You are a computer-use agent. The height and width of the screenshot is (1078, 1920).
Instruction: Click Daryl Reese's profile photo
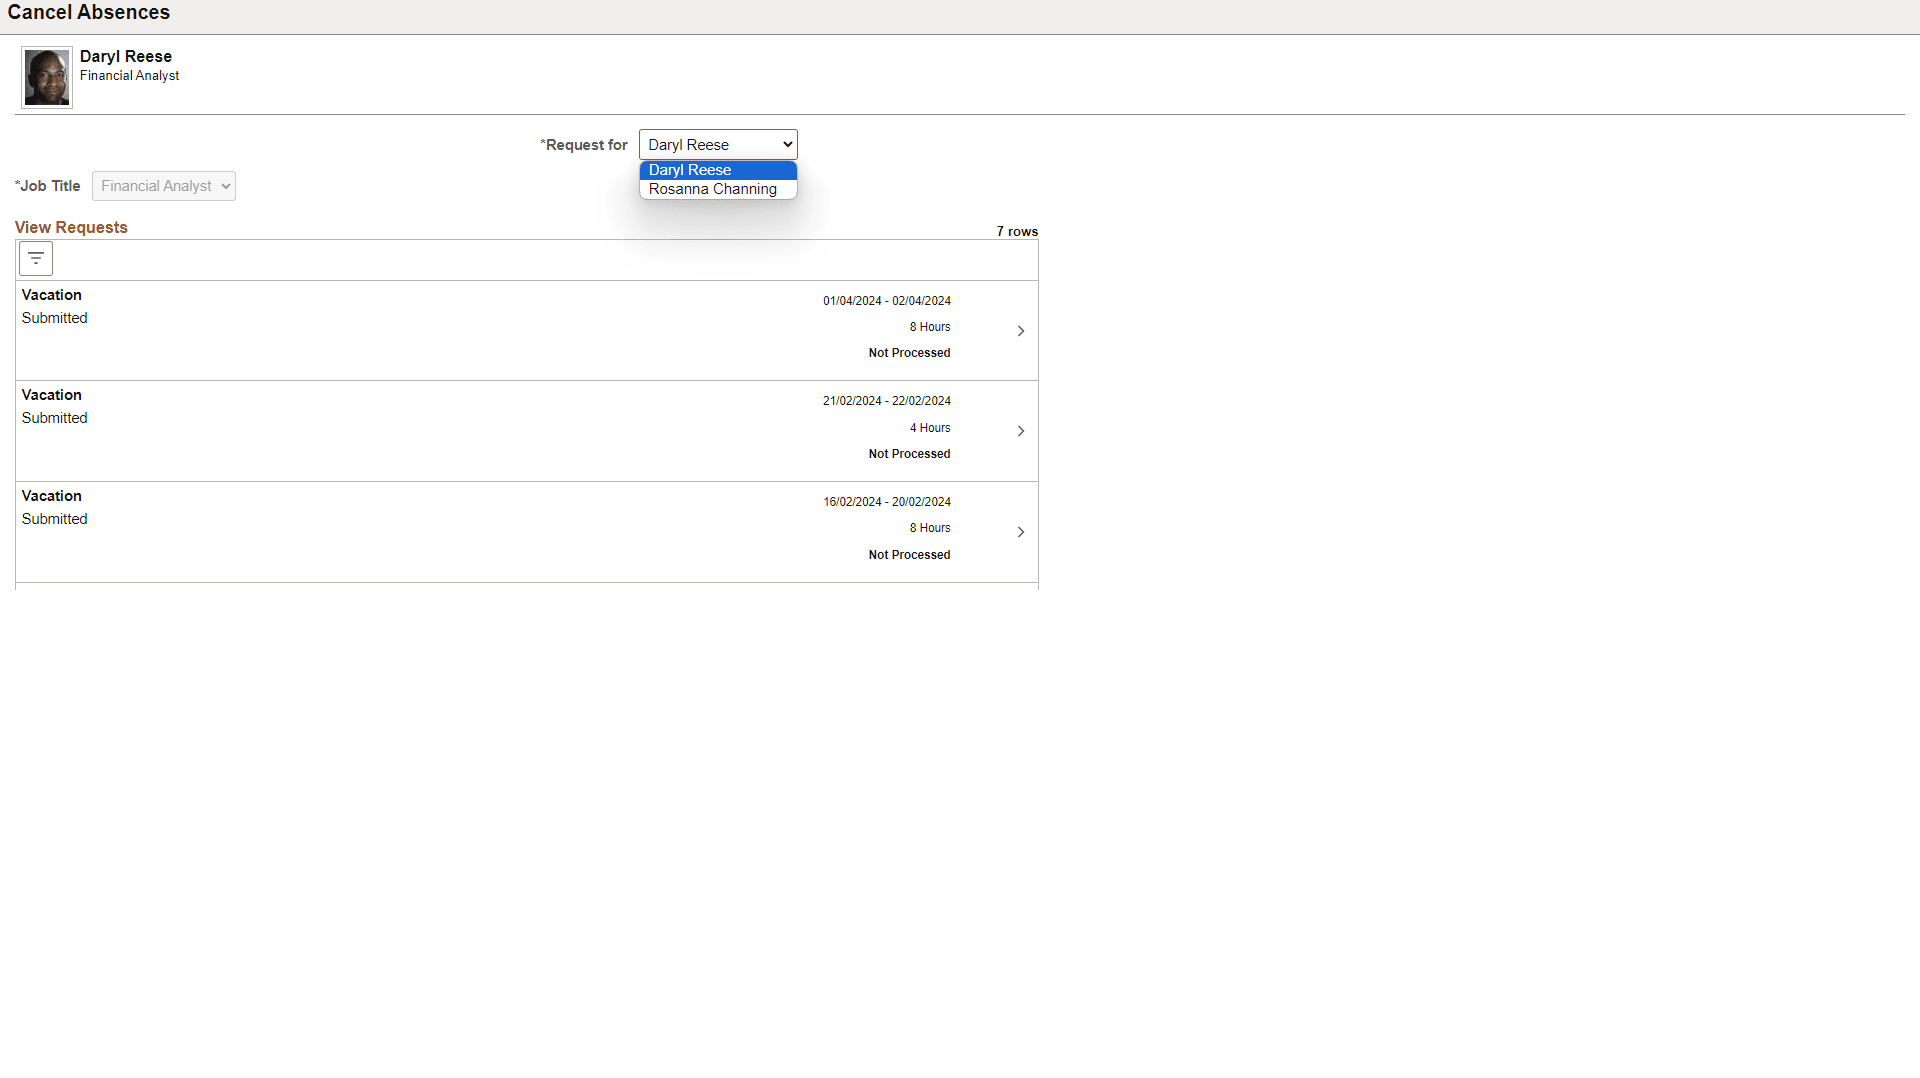coord(46,76)
